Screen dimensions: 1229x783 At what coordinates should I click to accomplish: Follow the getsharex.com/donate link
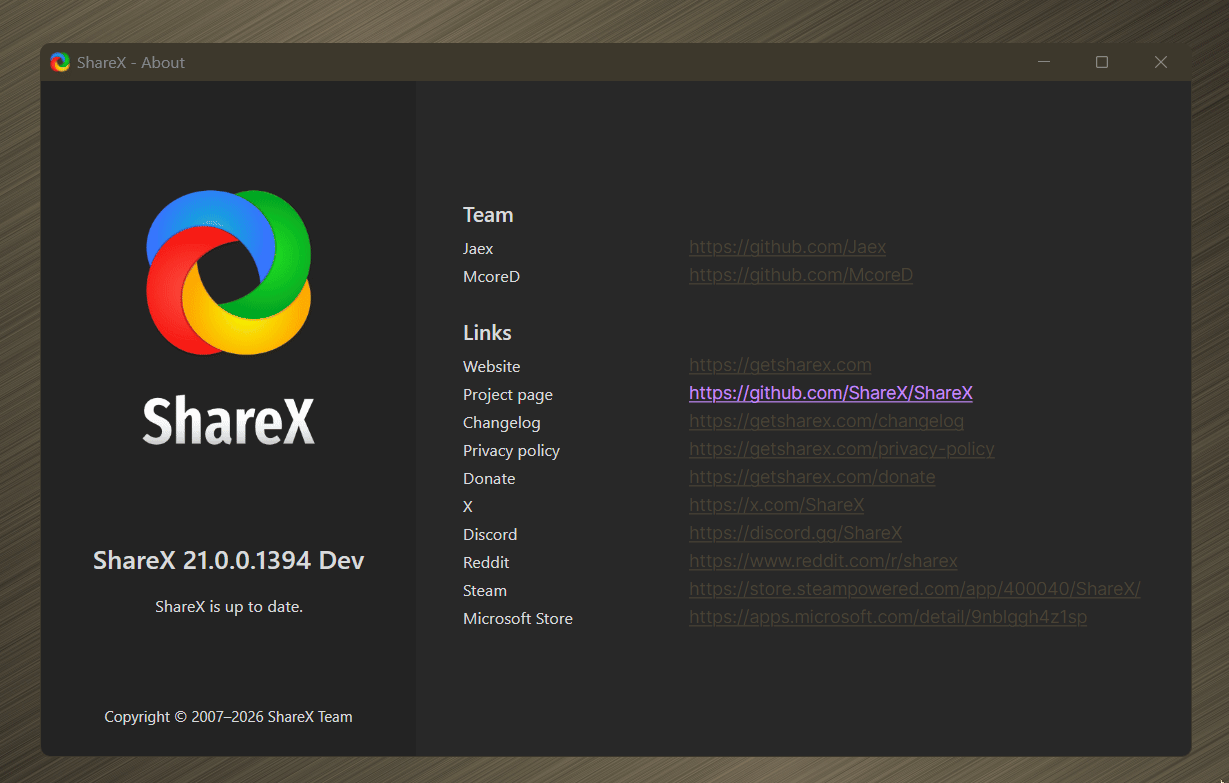[x=812, y=477]
